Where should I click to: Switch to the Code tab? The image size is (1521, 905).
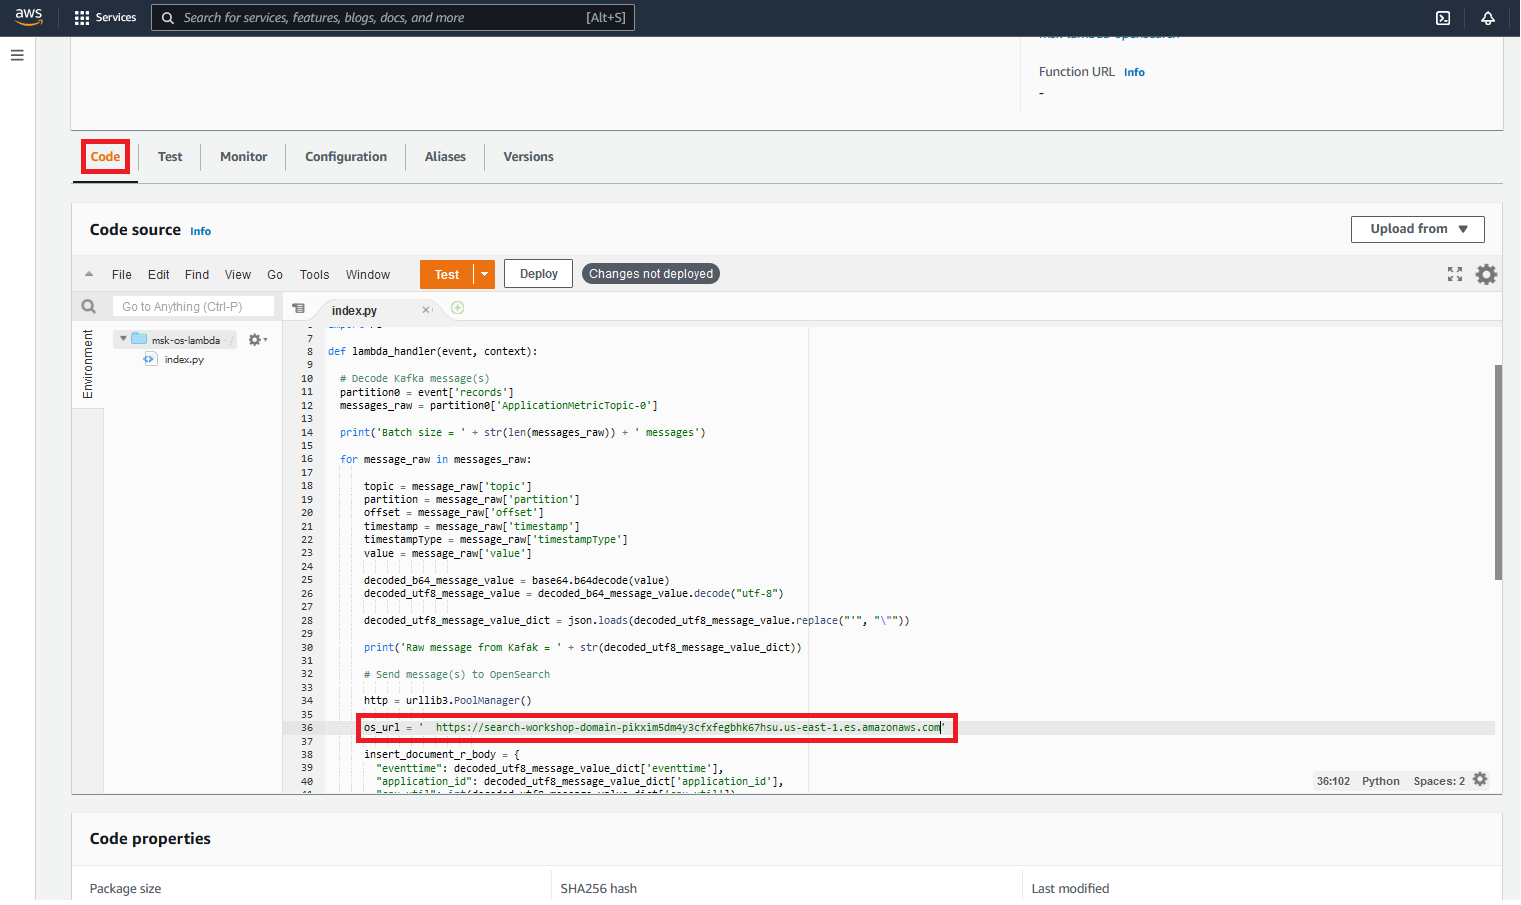point(105,157)
